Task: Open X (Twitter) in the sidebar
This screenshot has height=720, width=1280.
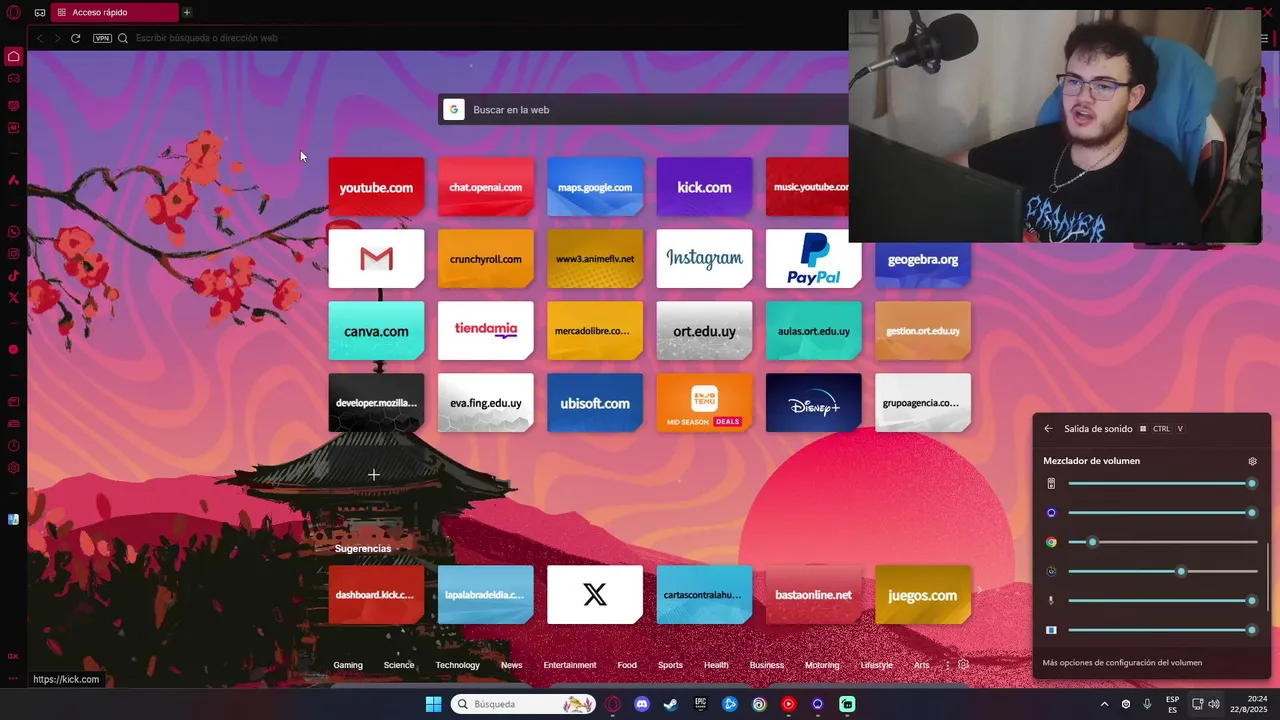Action: pos(13,298)
